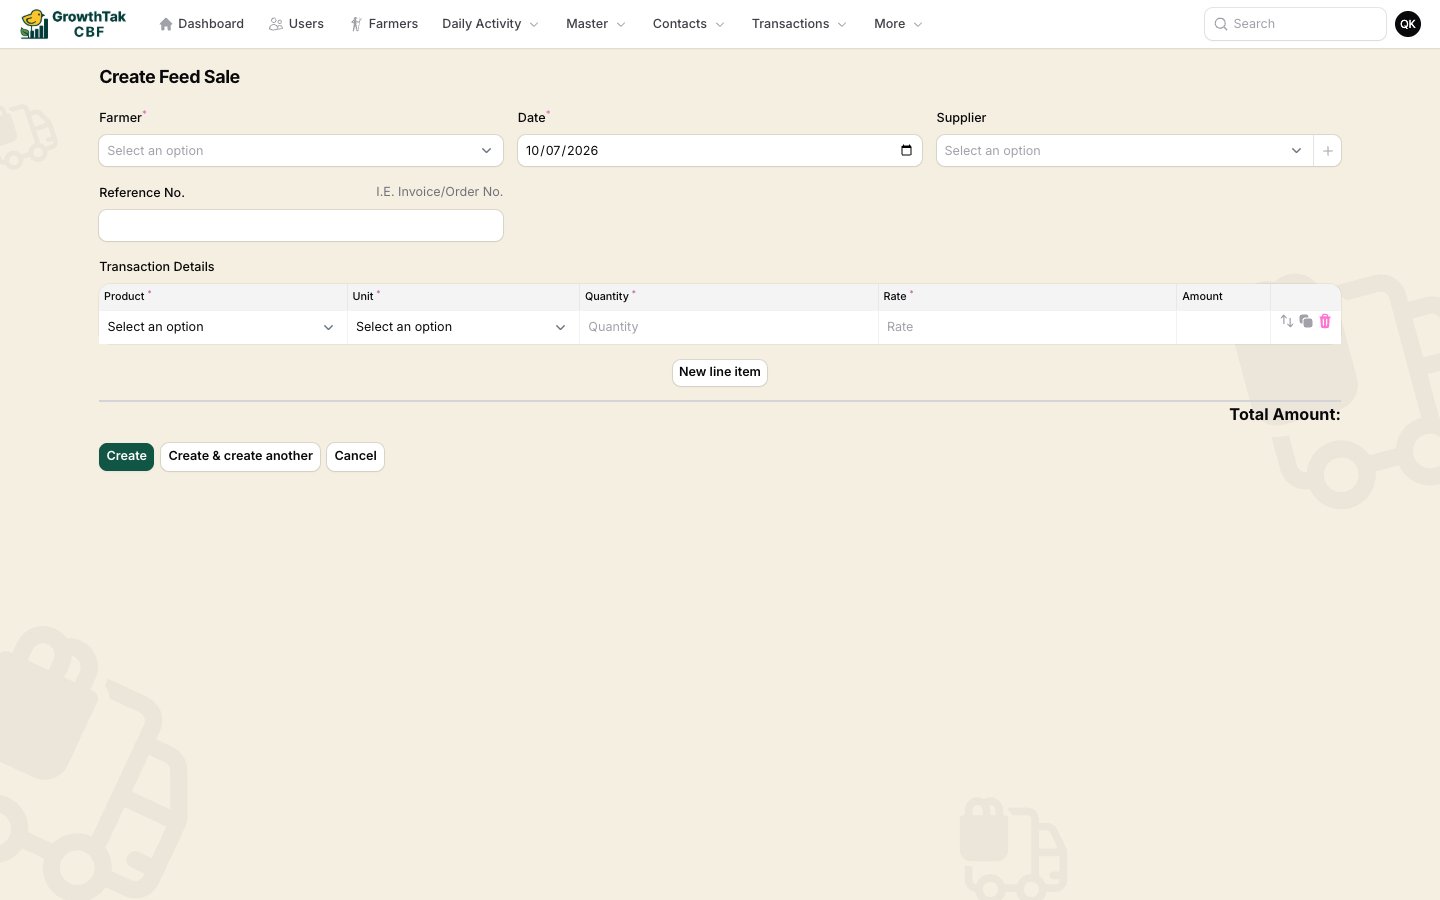
Task: Open the Farmer select dropdown
Action: click(301, 151)
